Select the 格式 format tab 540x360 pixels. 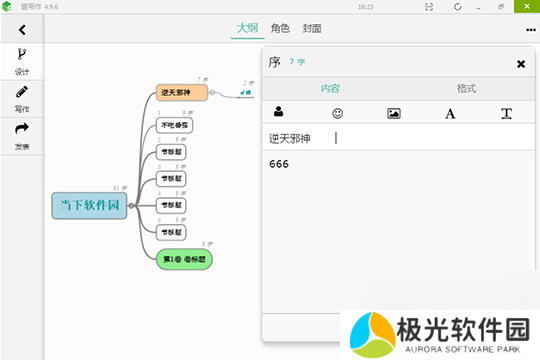click(466, 89)
